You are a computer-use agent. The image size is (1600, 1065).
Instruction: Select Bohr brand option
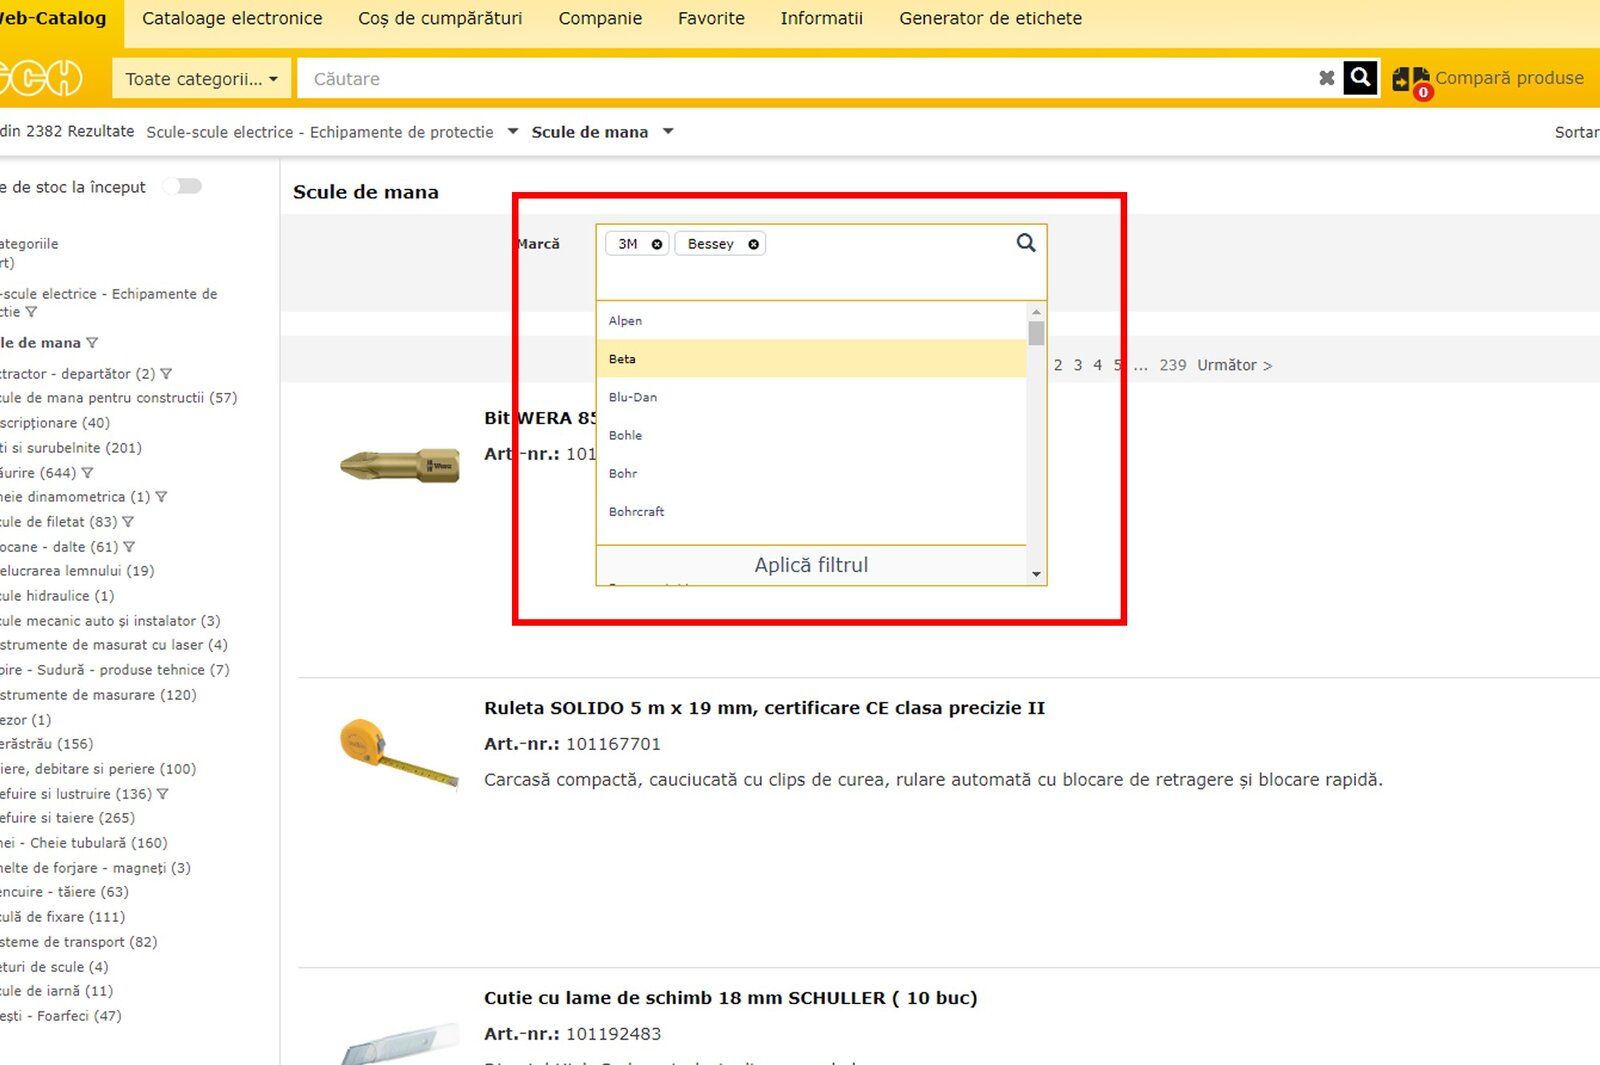click(x=812, y=473)
